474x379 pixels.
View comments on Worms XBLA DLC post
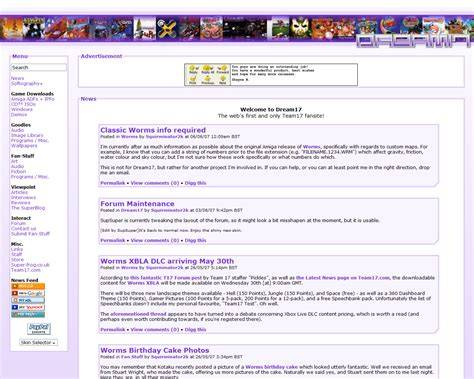click(x=155, y=330)
